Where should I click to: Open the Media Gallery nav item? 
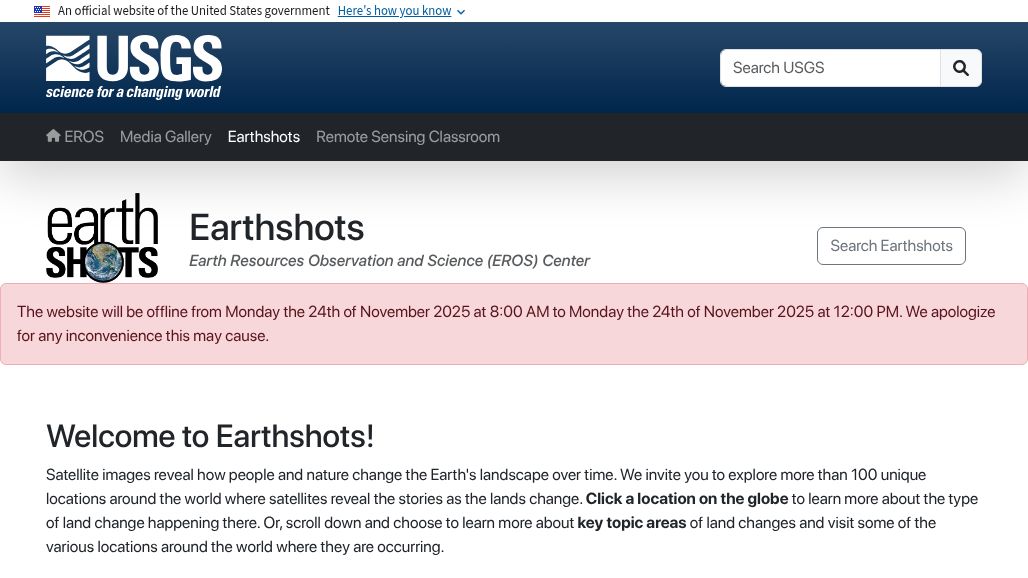pos(165,137)
